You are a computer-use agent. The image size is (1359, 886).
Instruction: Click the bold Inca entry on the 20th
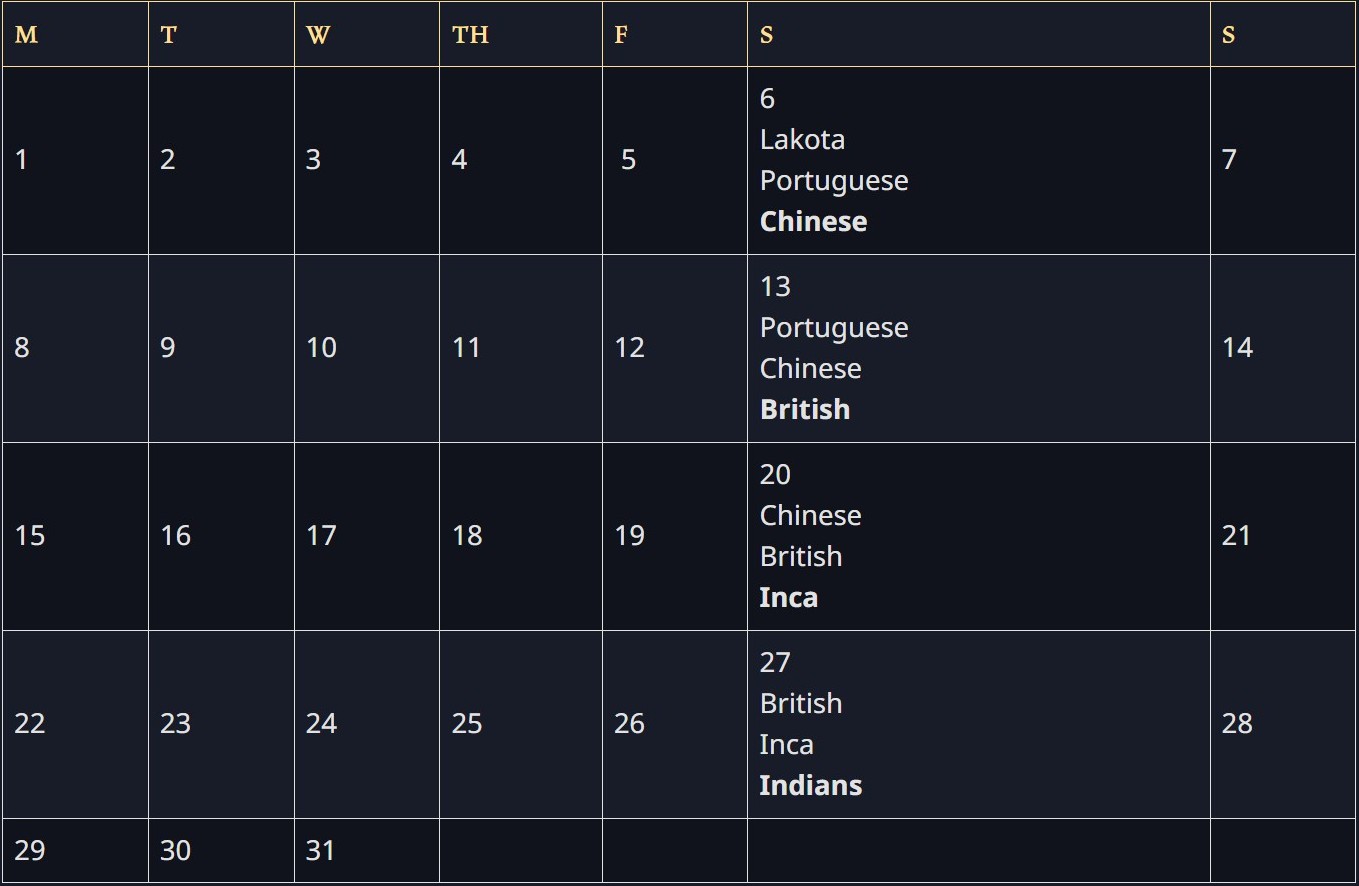(789, 598)
